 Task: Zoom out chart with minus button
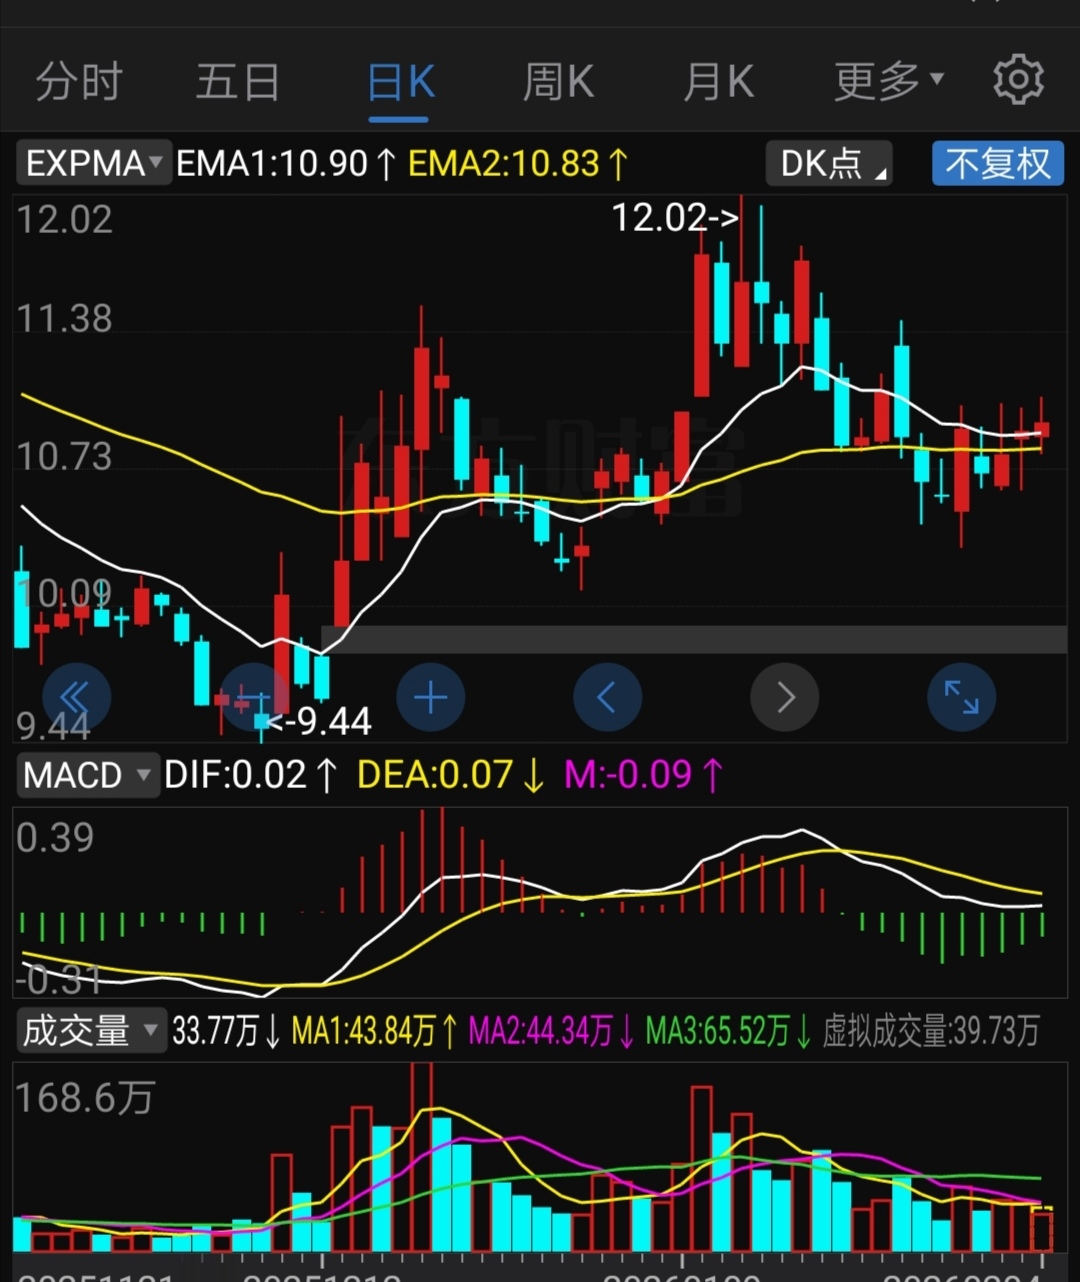[254, 697]
